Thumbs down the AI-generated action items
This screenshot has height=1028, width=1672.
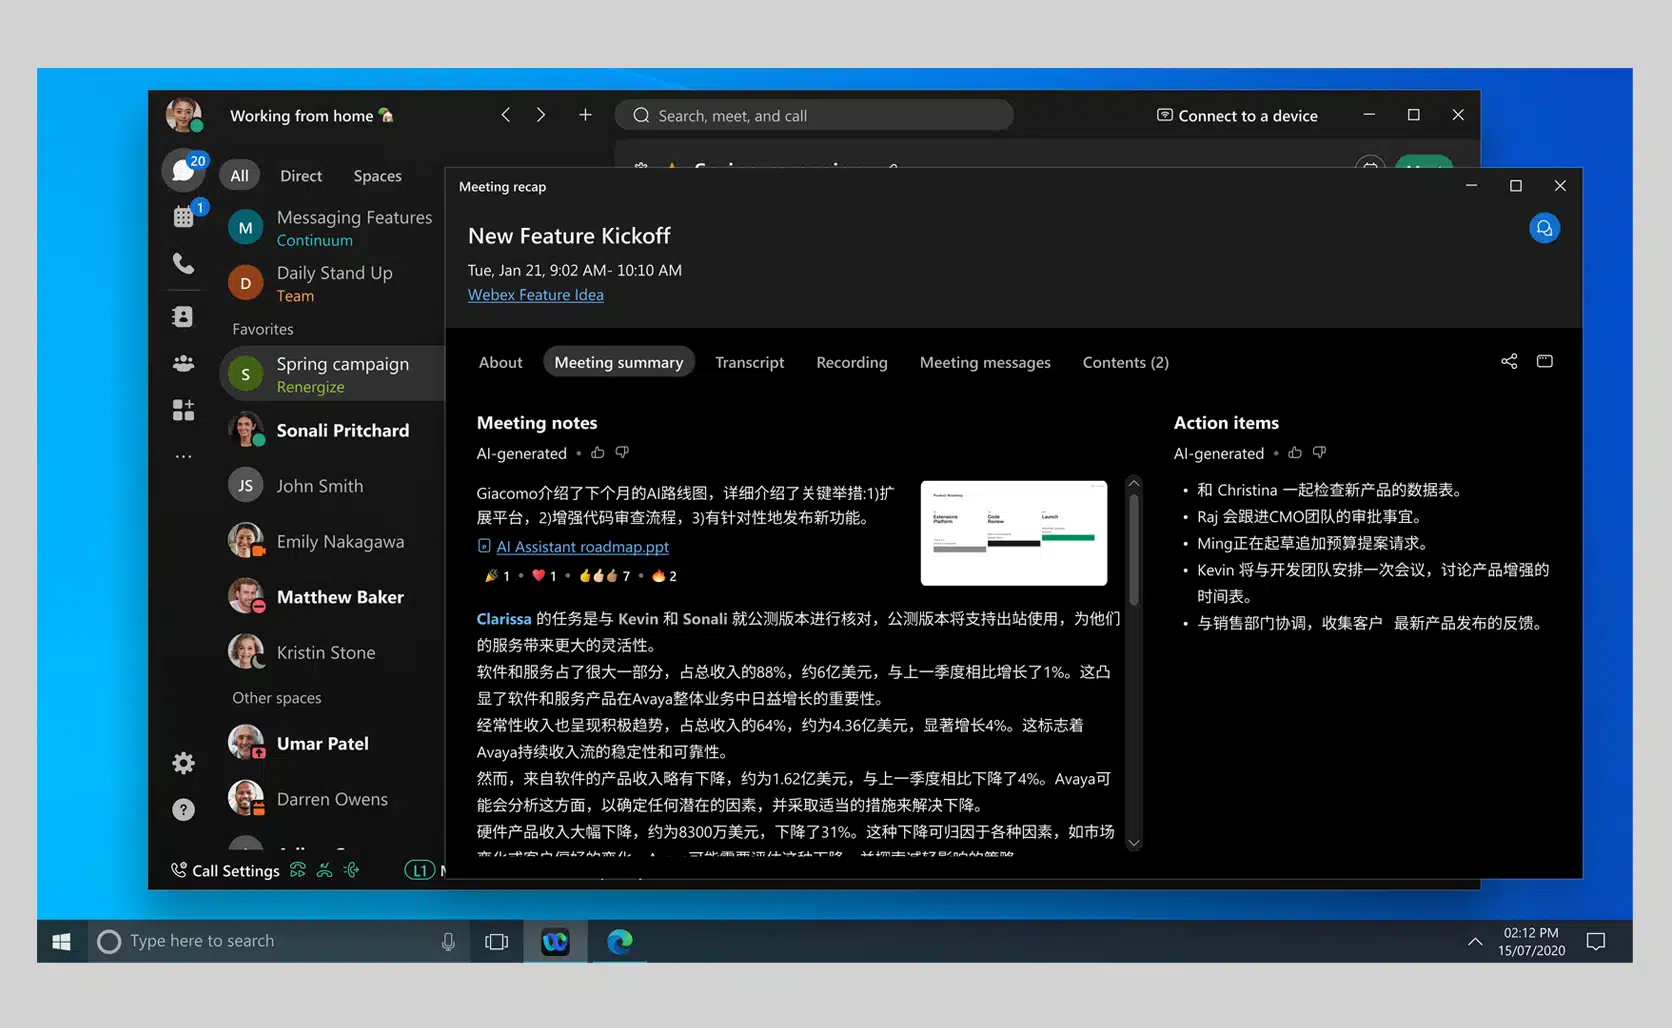1319,453
